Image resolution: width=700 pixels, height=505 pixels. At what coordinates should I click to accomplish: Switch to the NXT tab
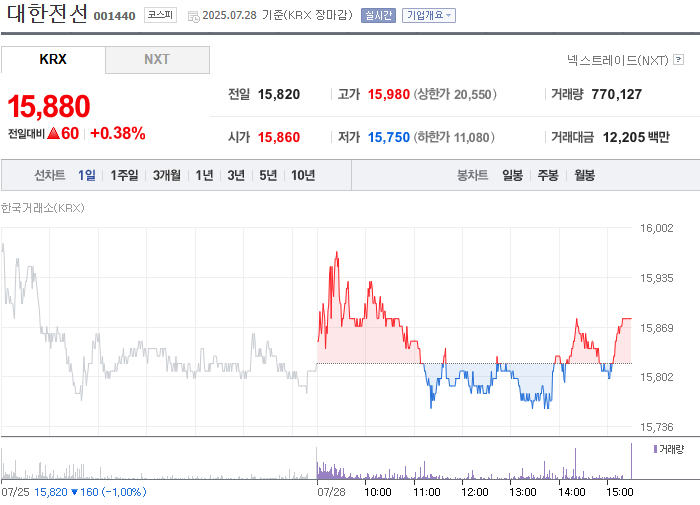tap(157, 59)
